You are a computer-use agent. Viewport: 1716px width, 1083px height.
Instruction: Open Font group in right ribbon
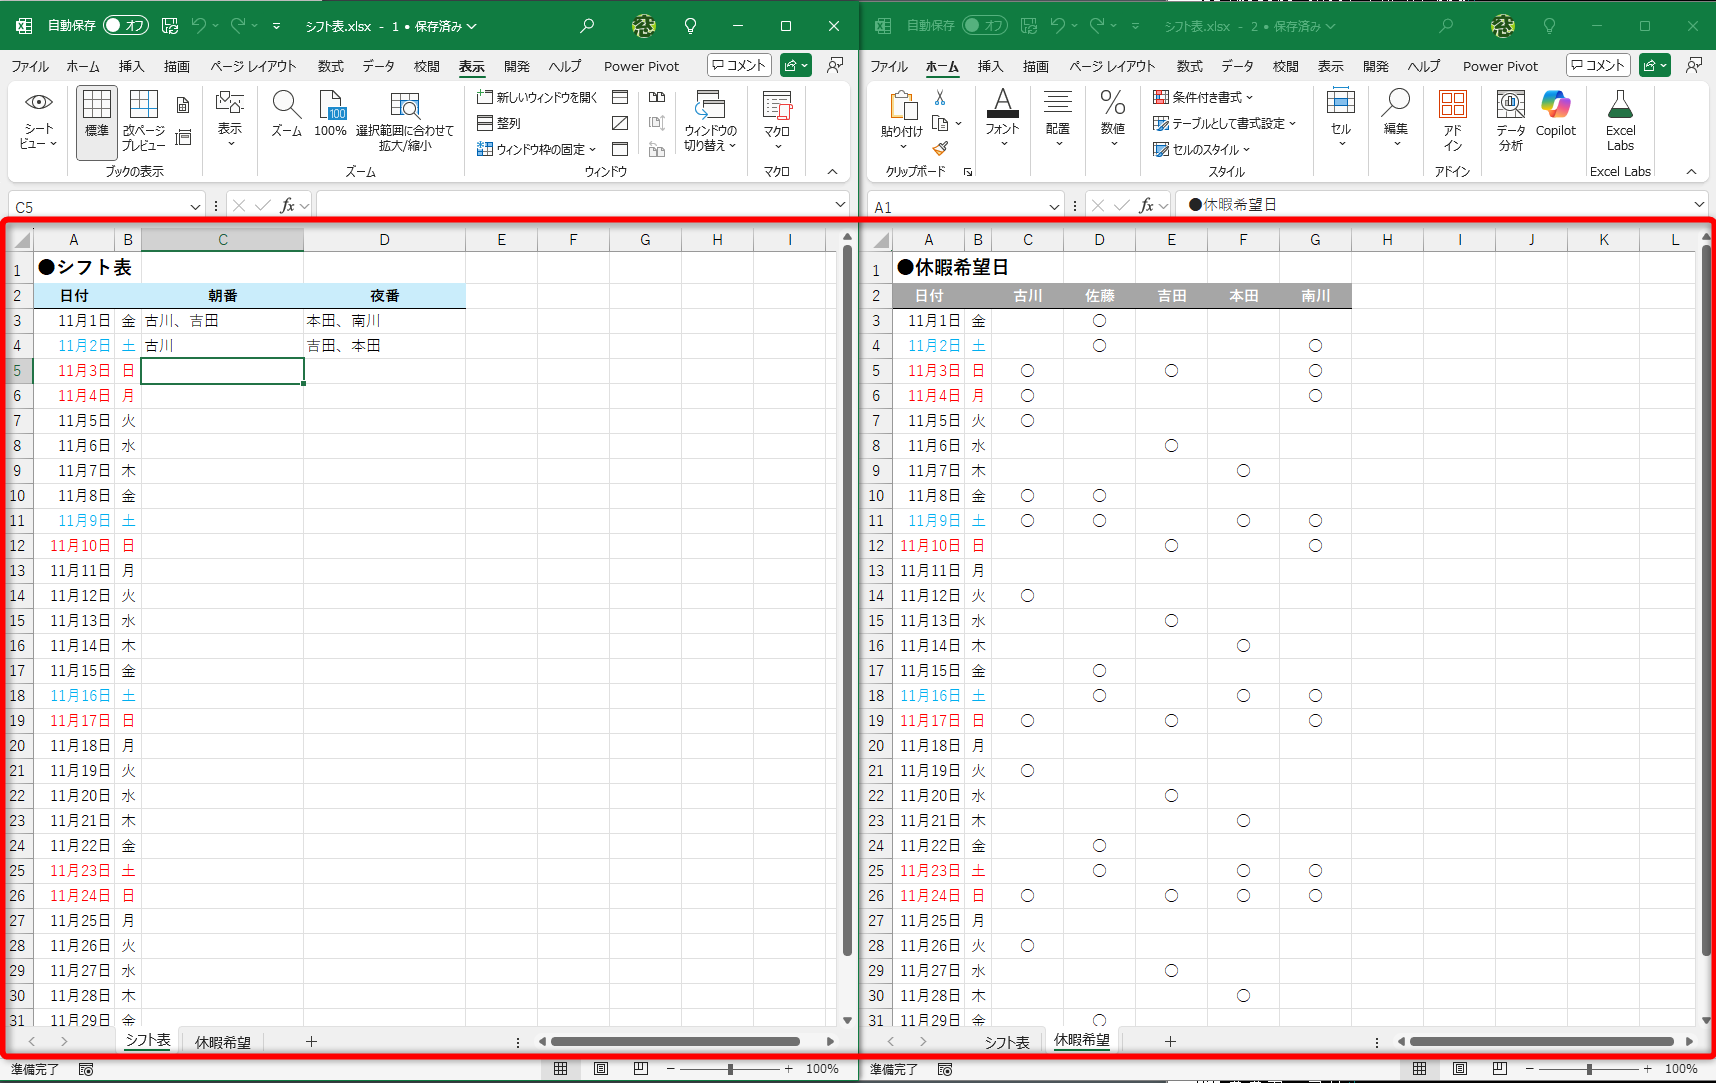[x=1002, y=118]
